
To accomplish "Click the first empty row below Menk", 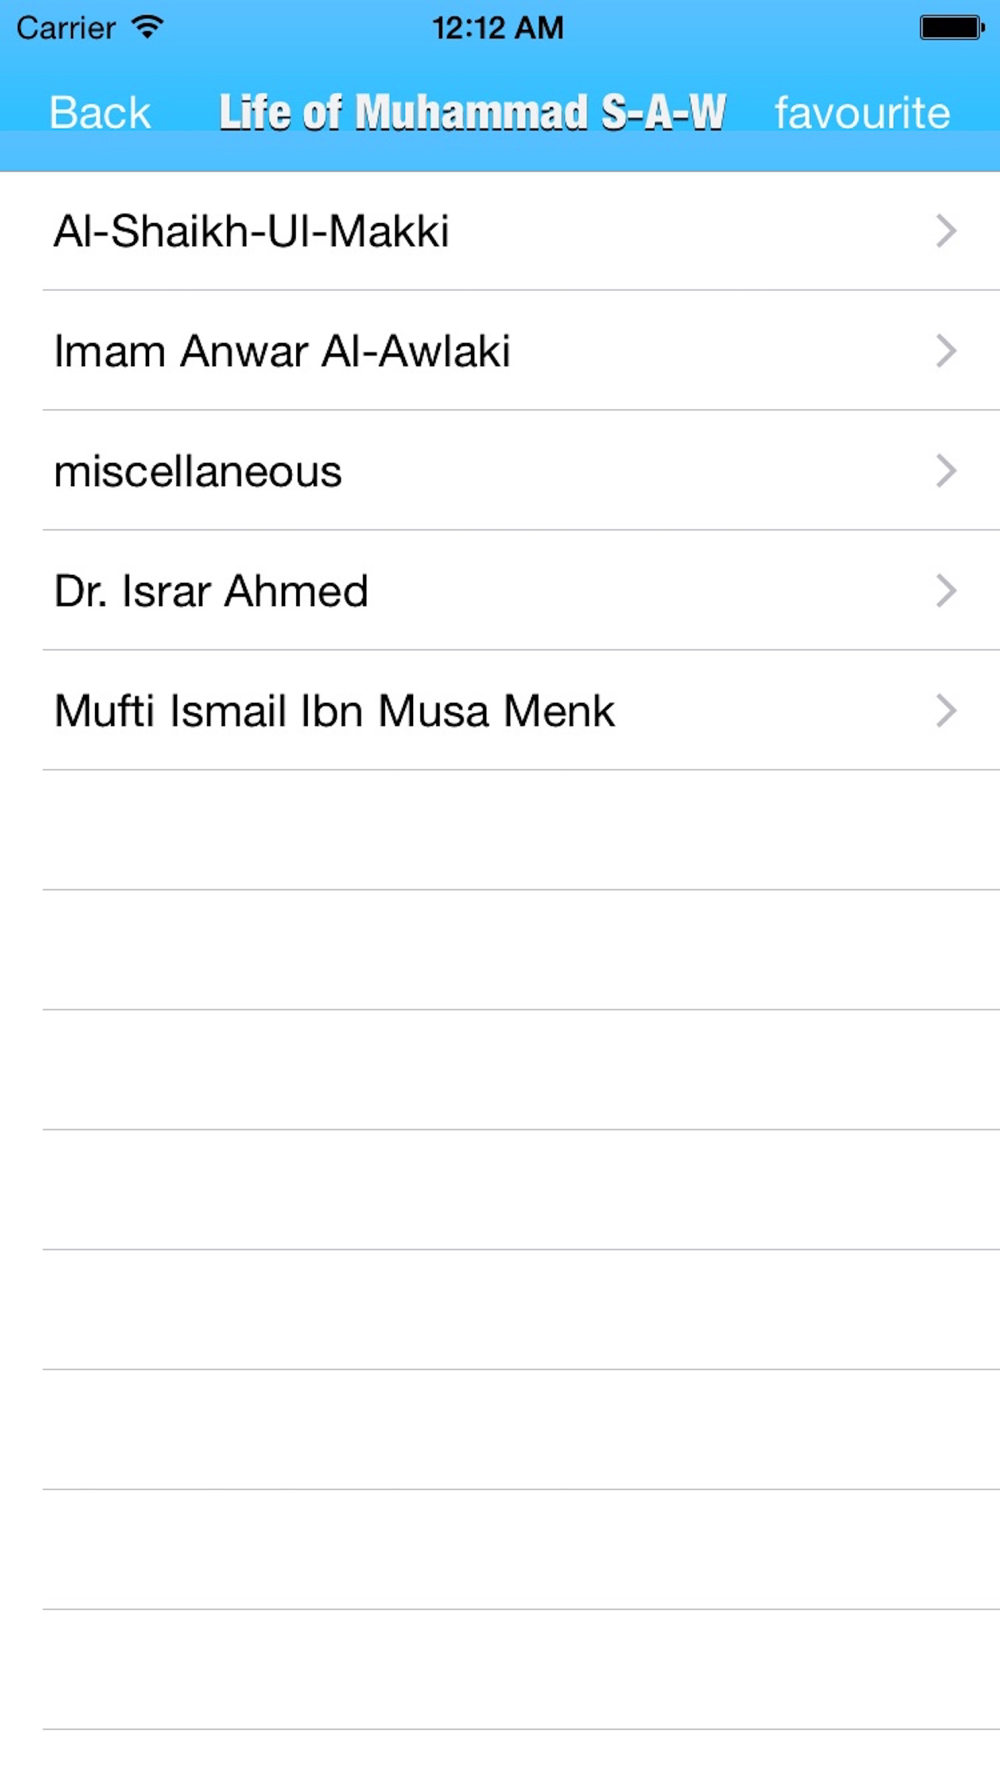I will [x=500, y=830].
